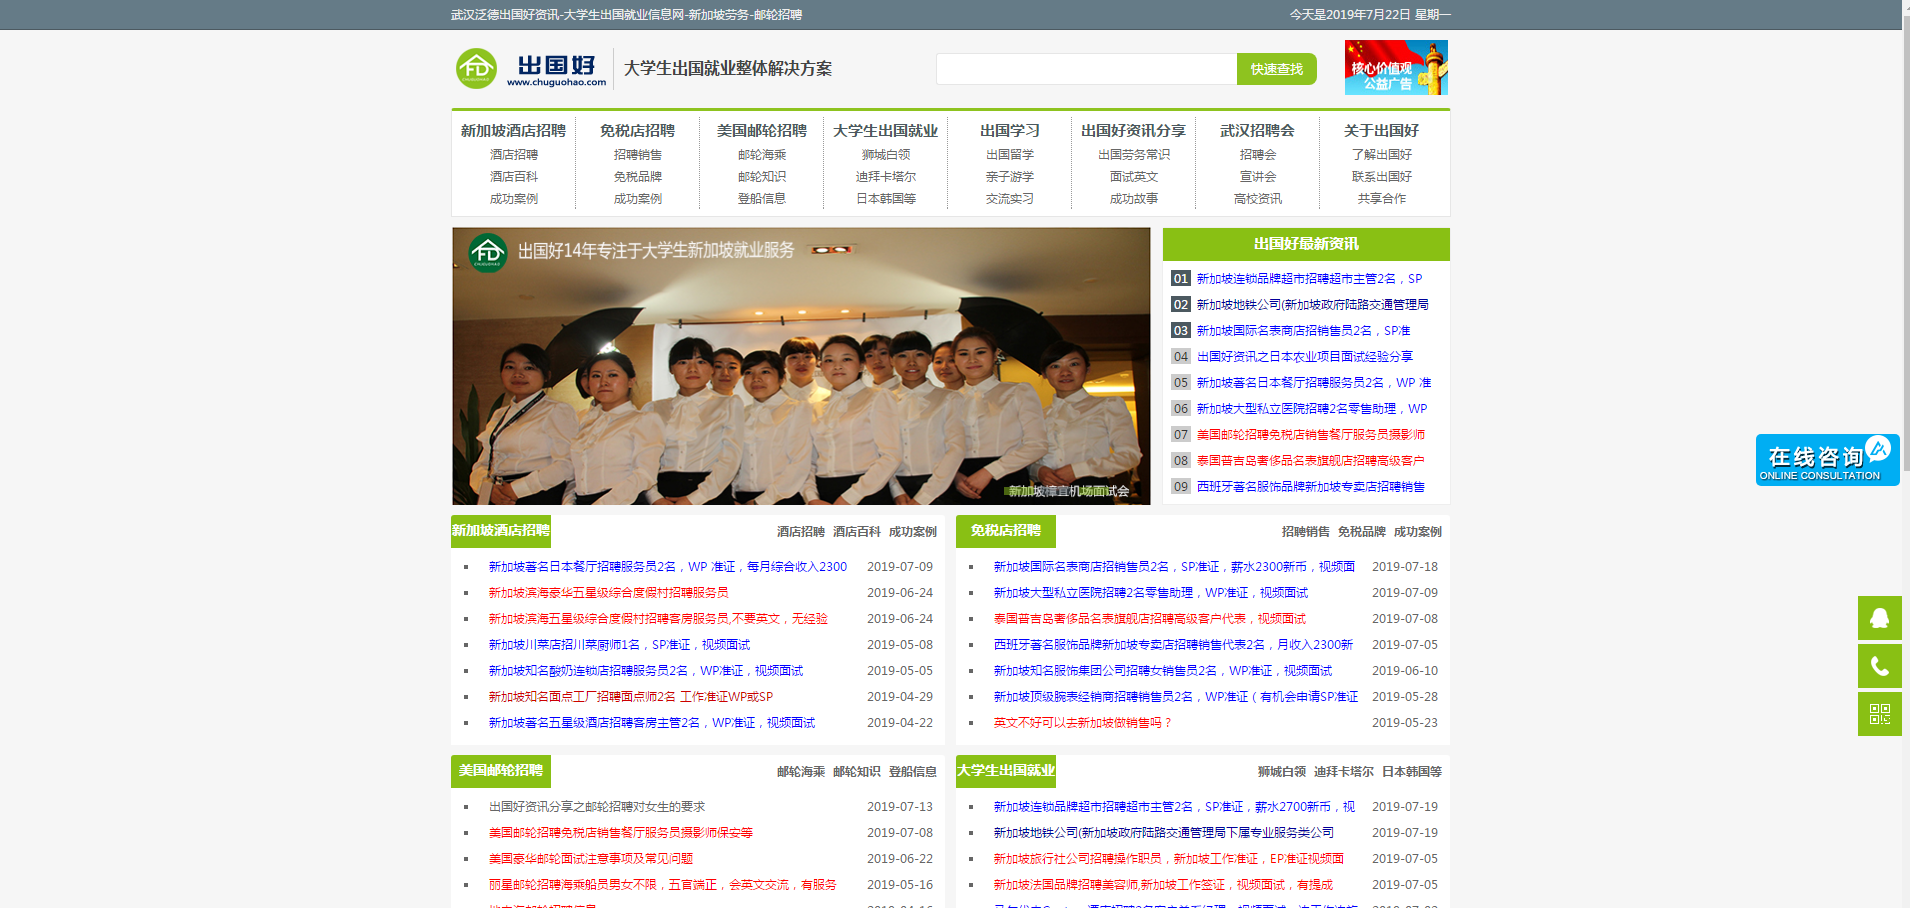Click the 免税店招聘 section header tab
The width and height of the screenshot is (1910, 908).
point(1006,531)
